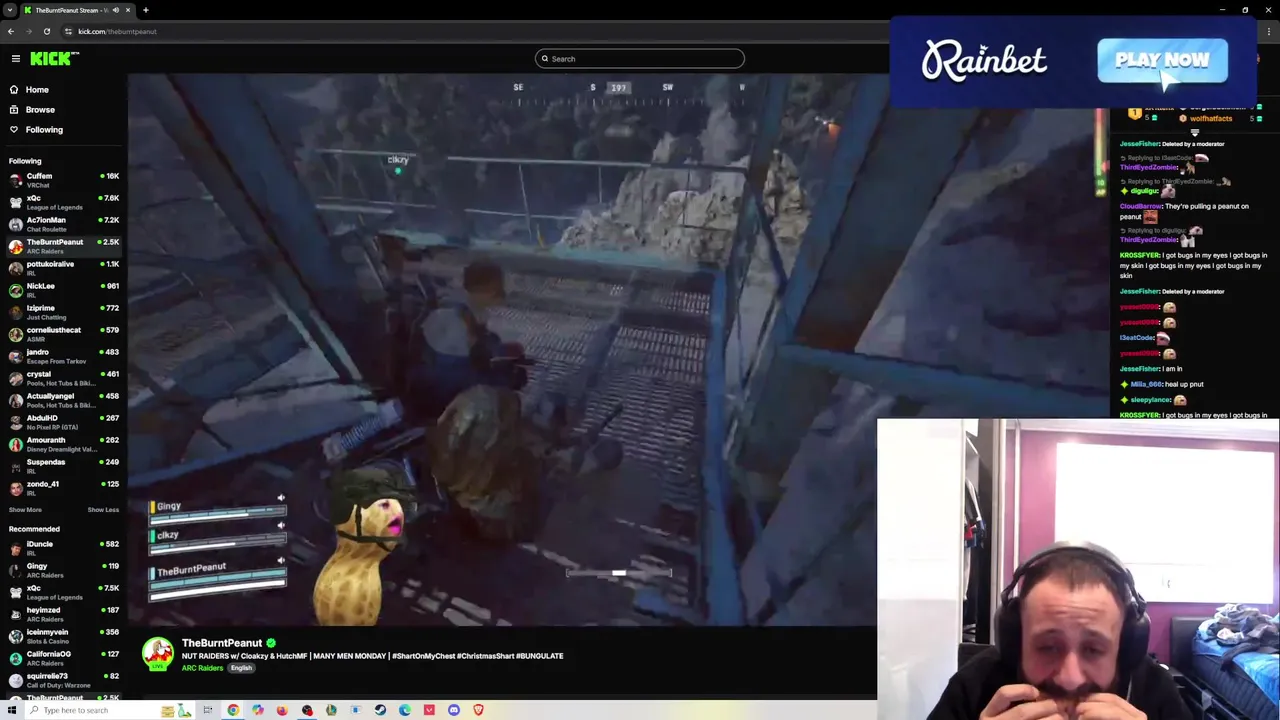
Task: Click Milla_666 username in chat
Action: 1147,384
